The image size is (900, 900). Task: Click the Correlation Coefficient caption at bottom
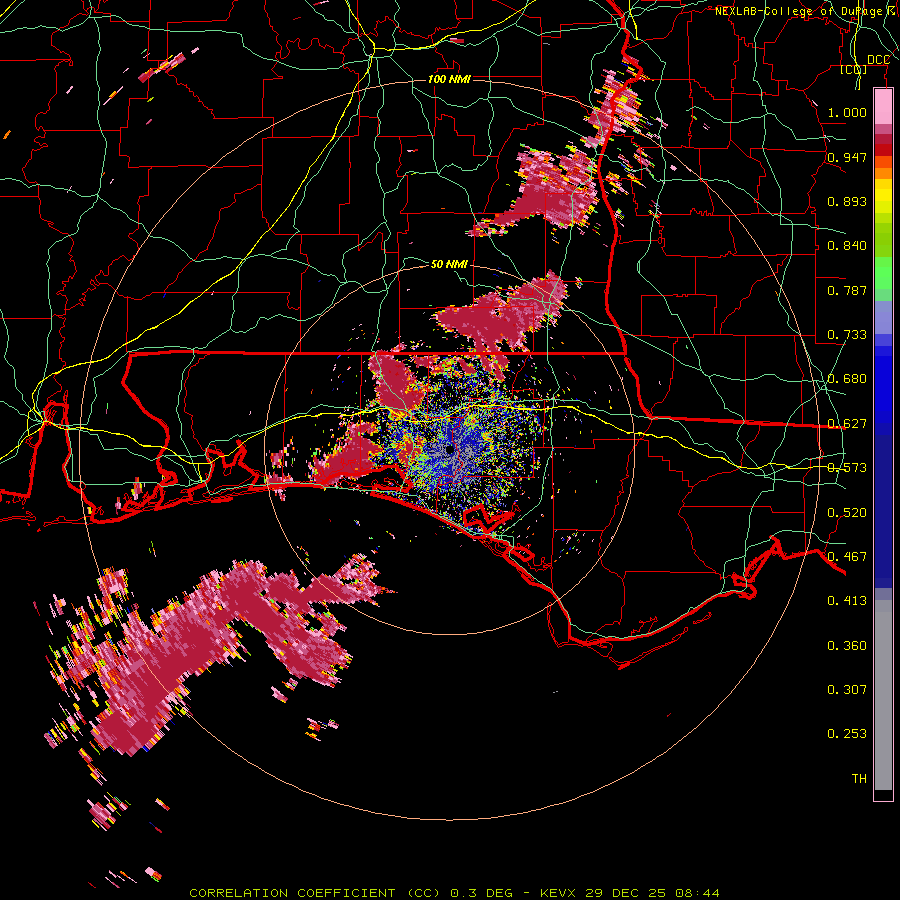[453, 893]
